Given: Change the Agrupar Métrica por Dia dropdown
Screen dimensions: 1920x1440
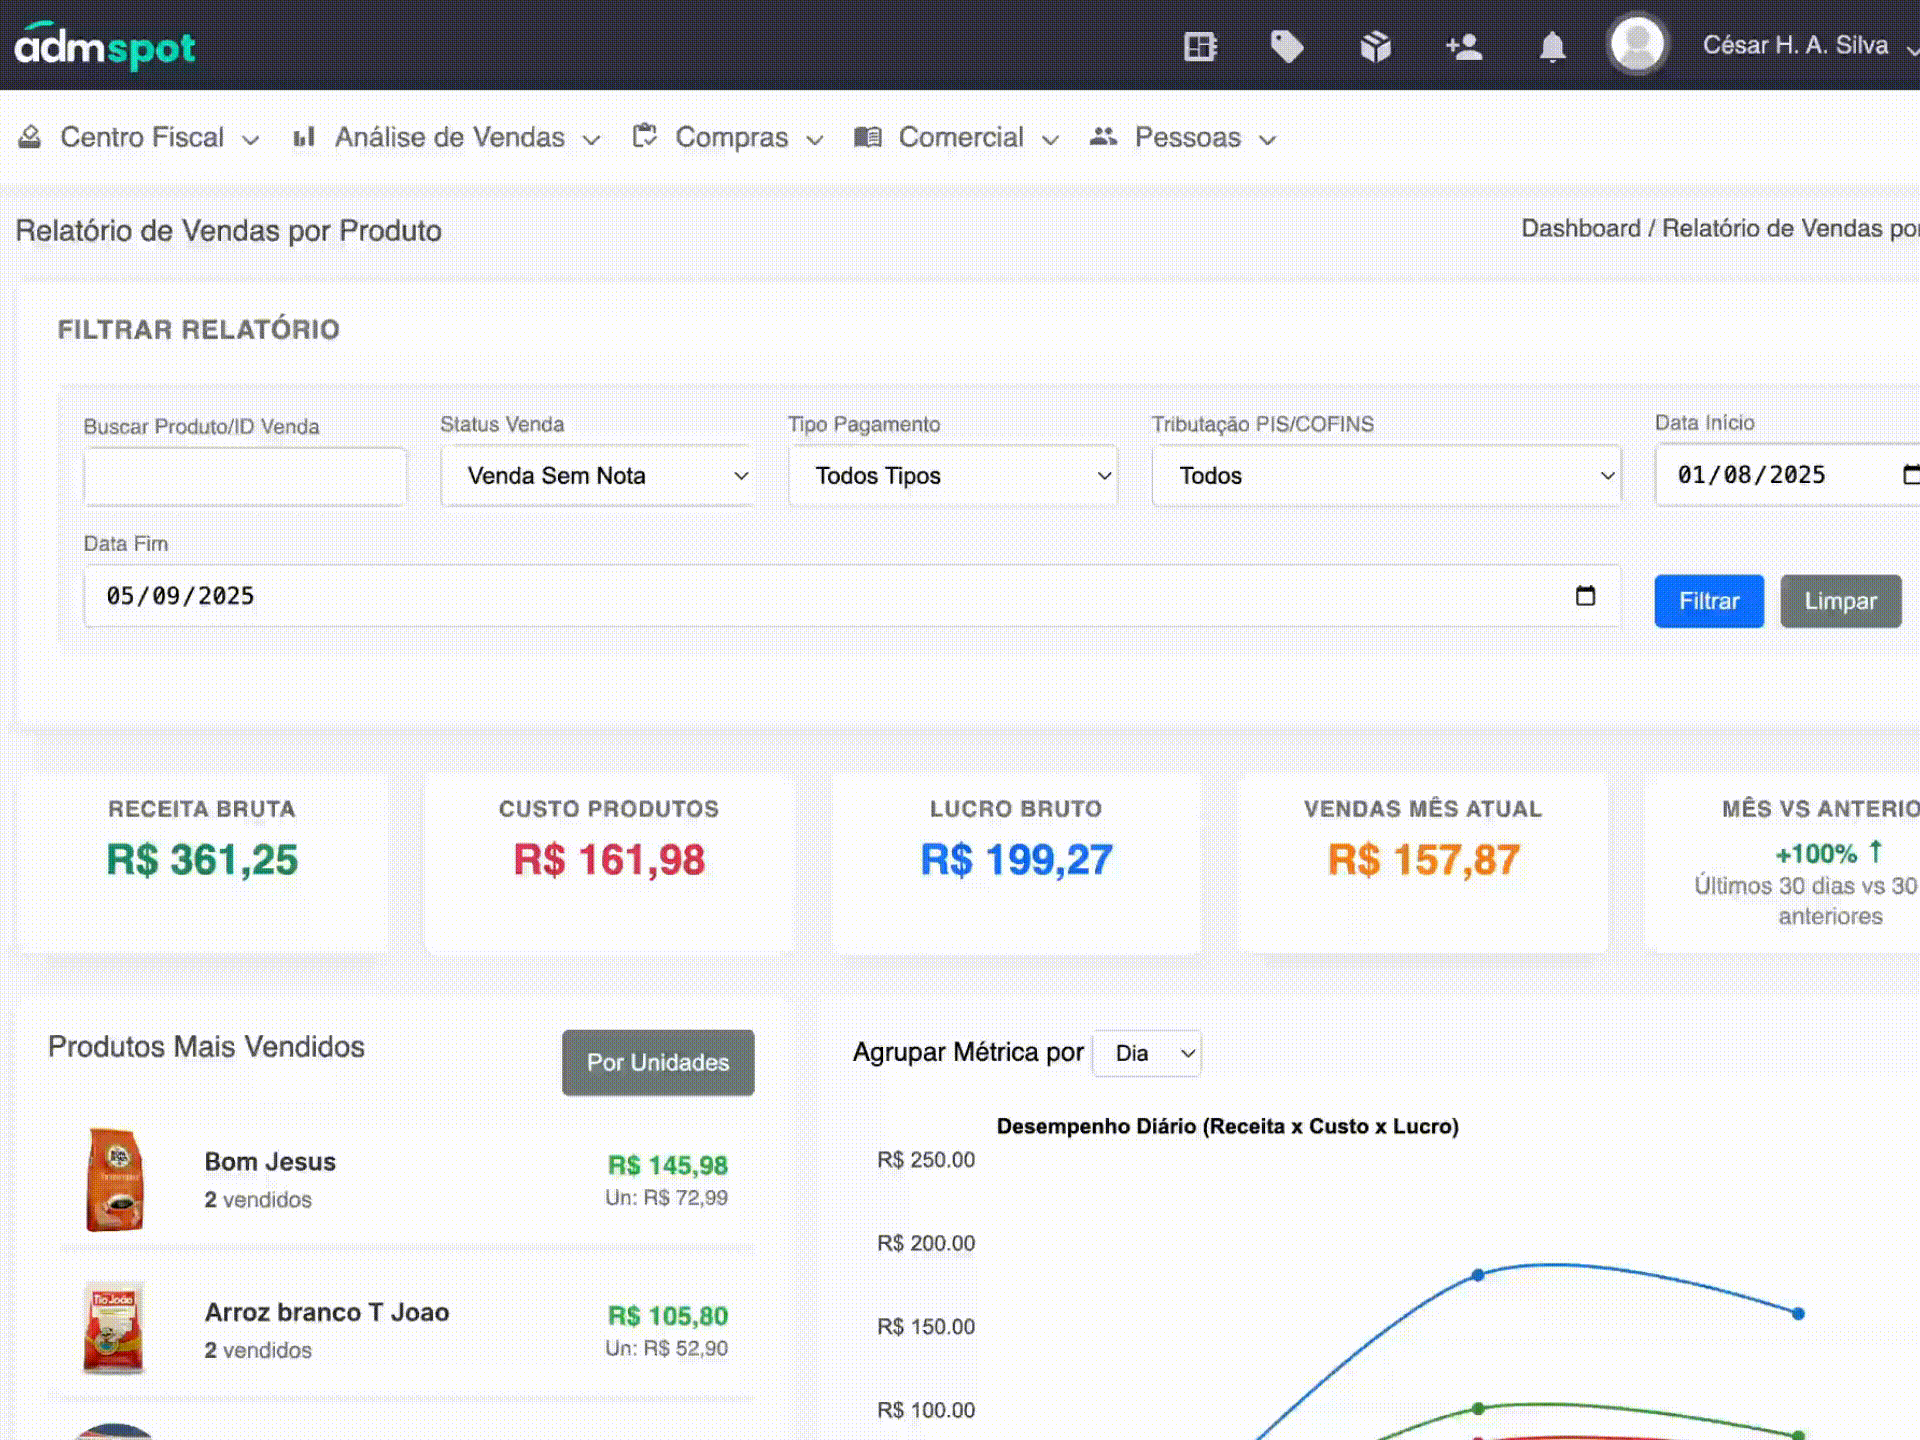Looking at the screenshot, I should [1146, 1053].
